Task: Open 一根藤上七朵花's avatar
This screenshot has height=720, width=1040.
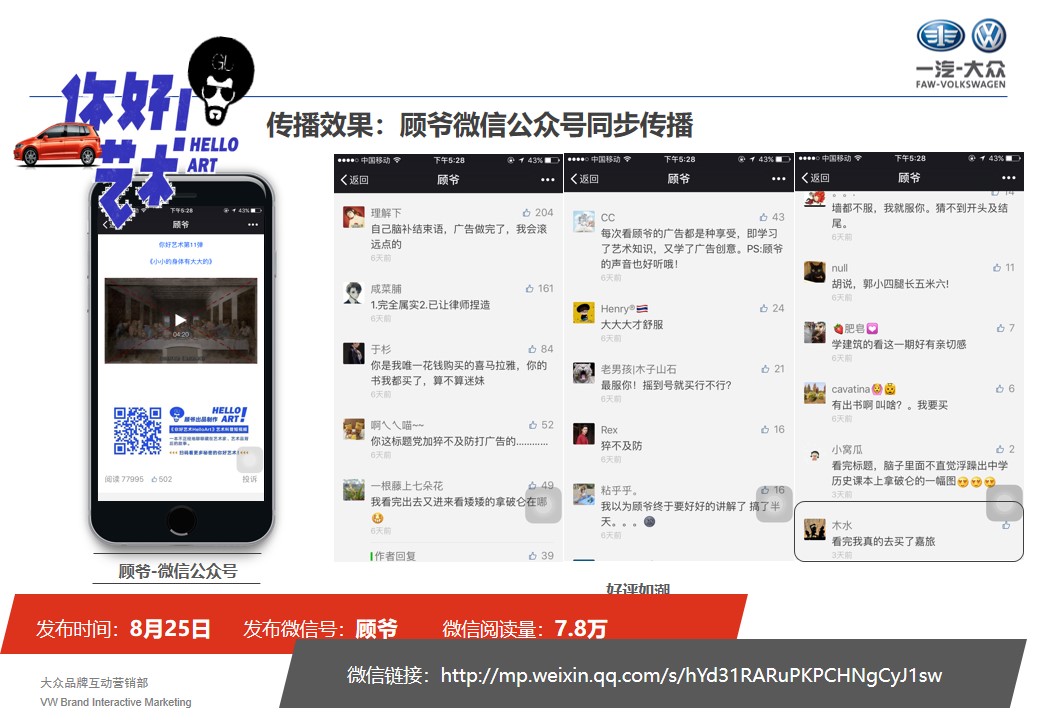Action: point(354,490)
